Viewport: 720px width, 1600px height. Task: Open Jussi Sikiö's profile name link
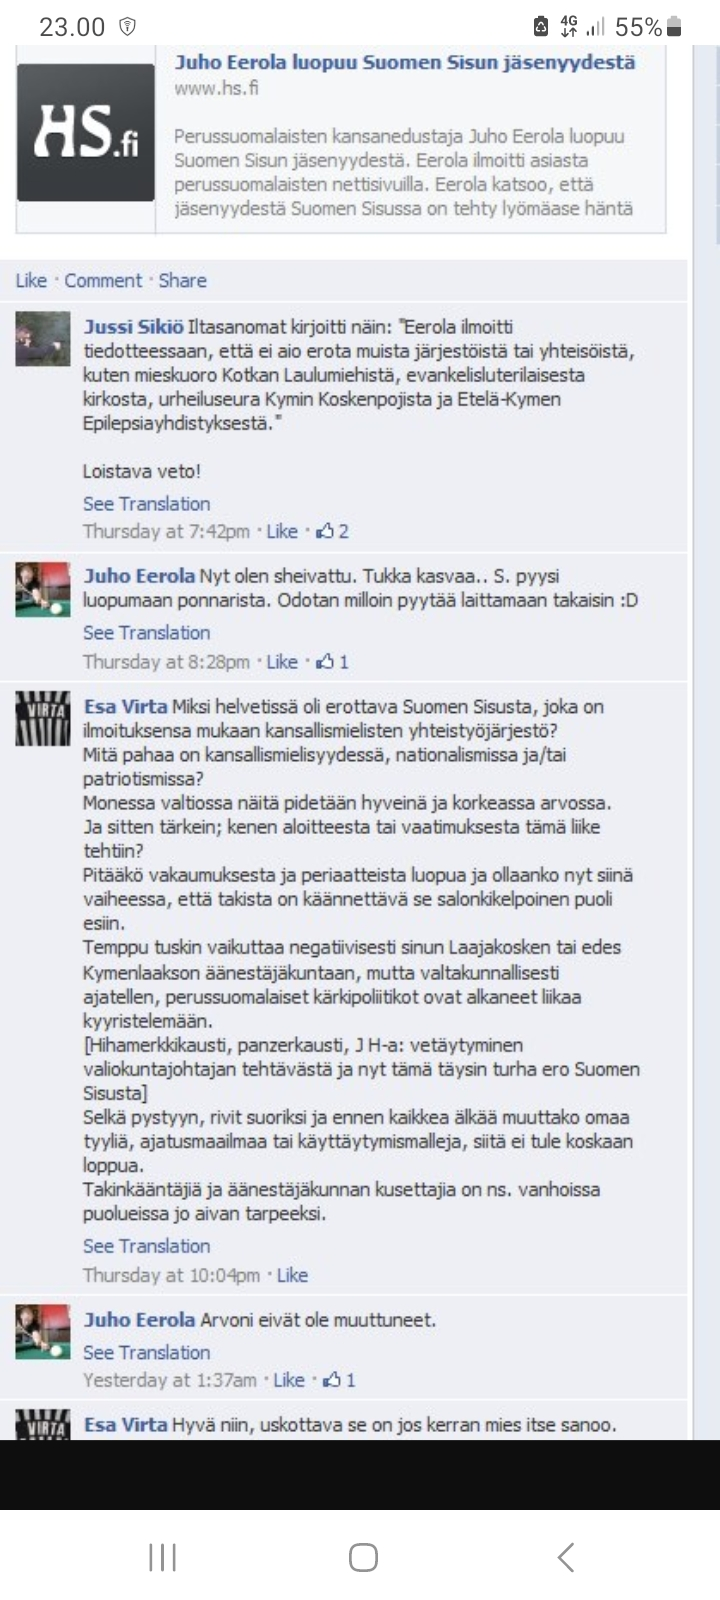pyautogui.click(x=133, y=327)
